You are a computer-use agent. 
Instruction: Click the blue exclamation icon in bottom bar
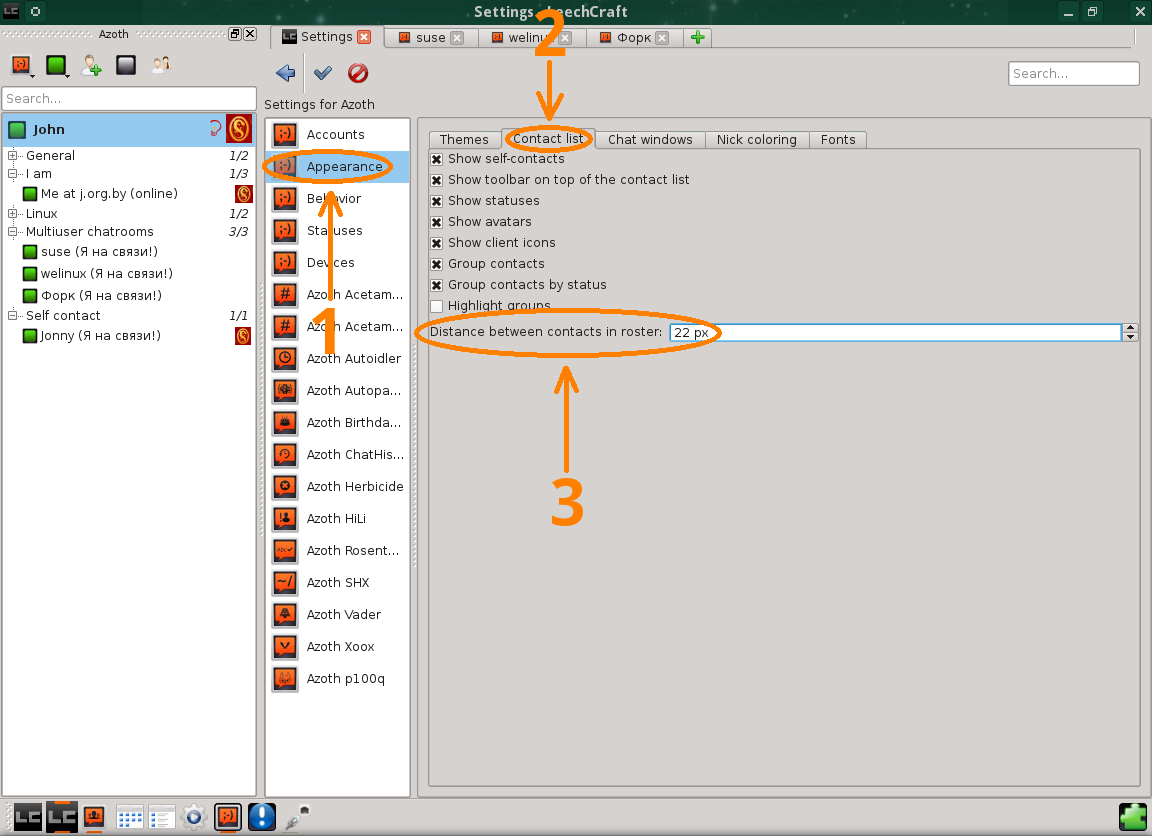point(262,817)
